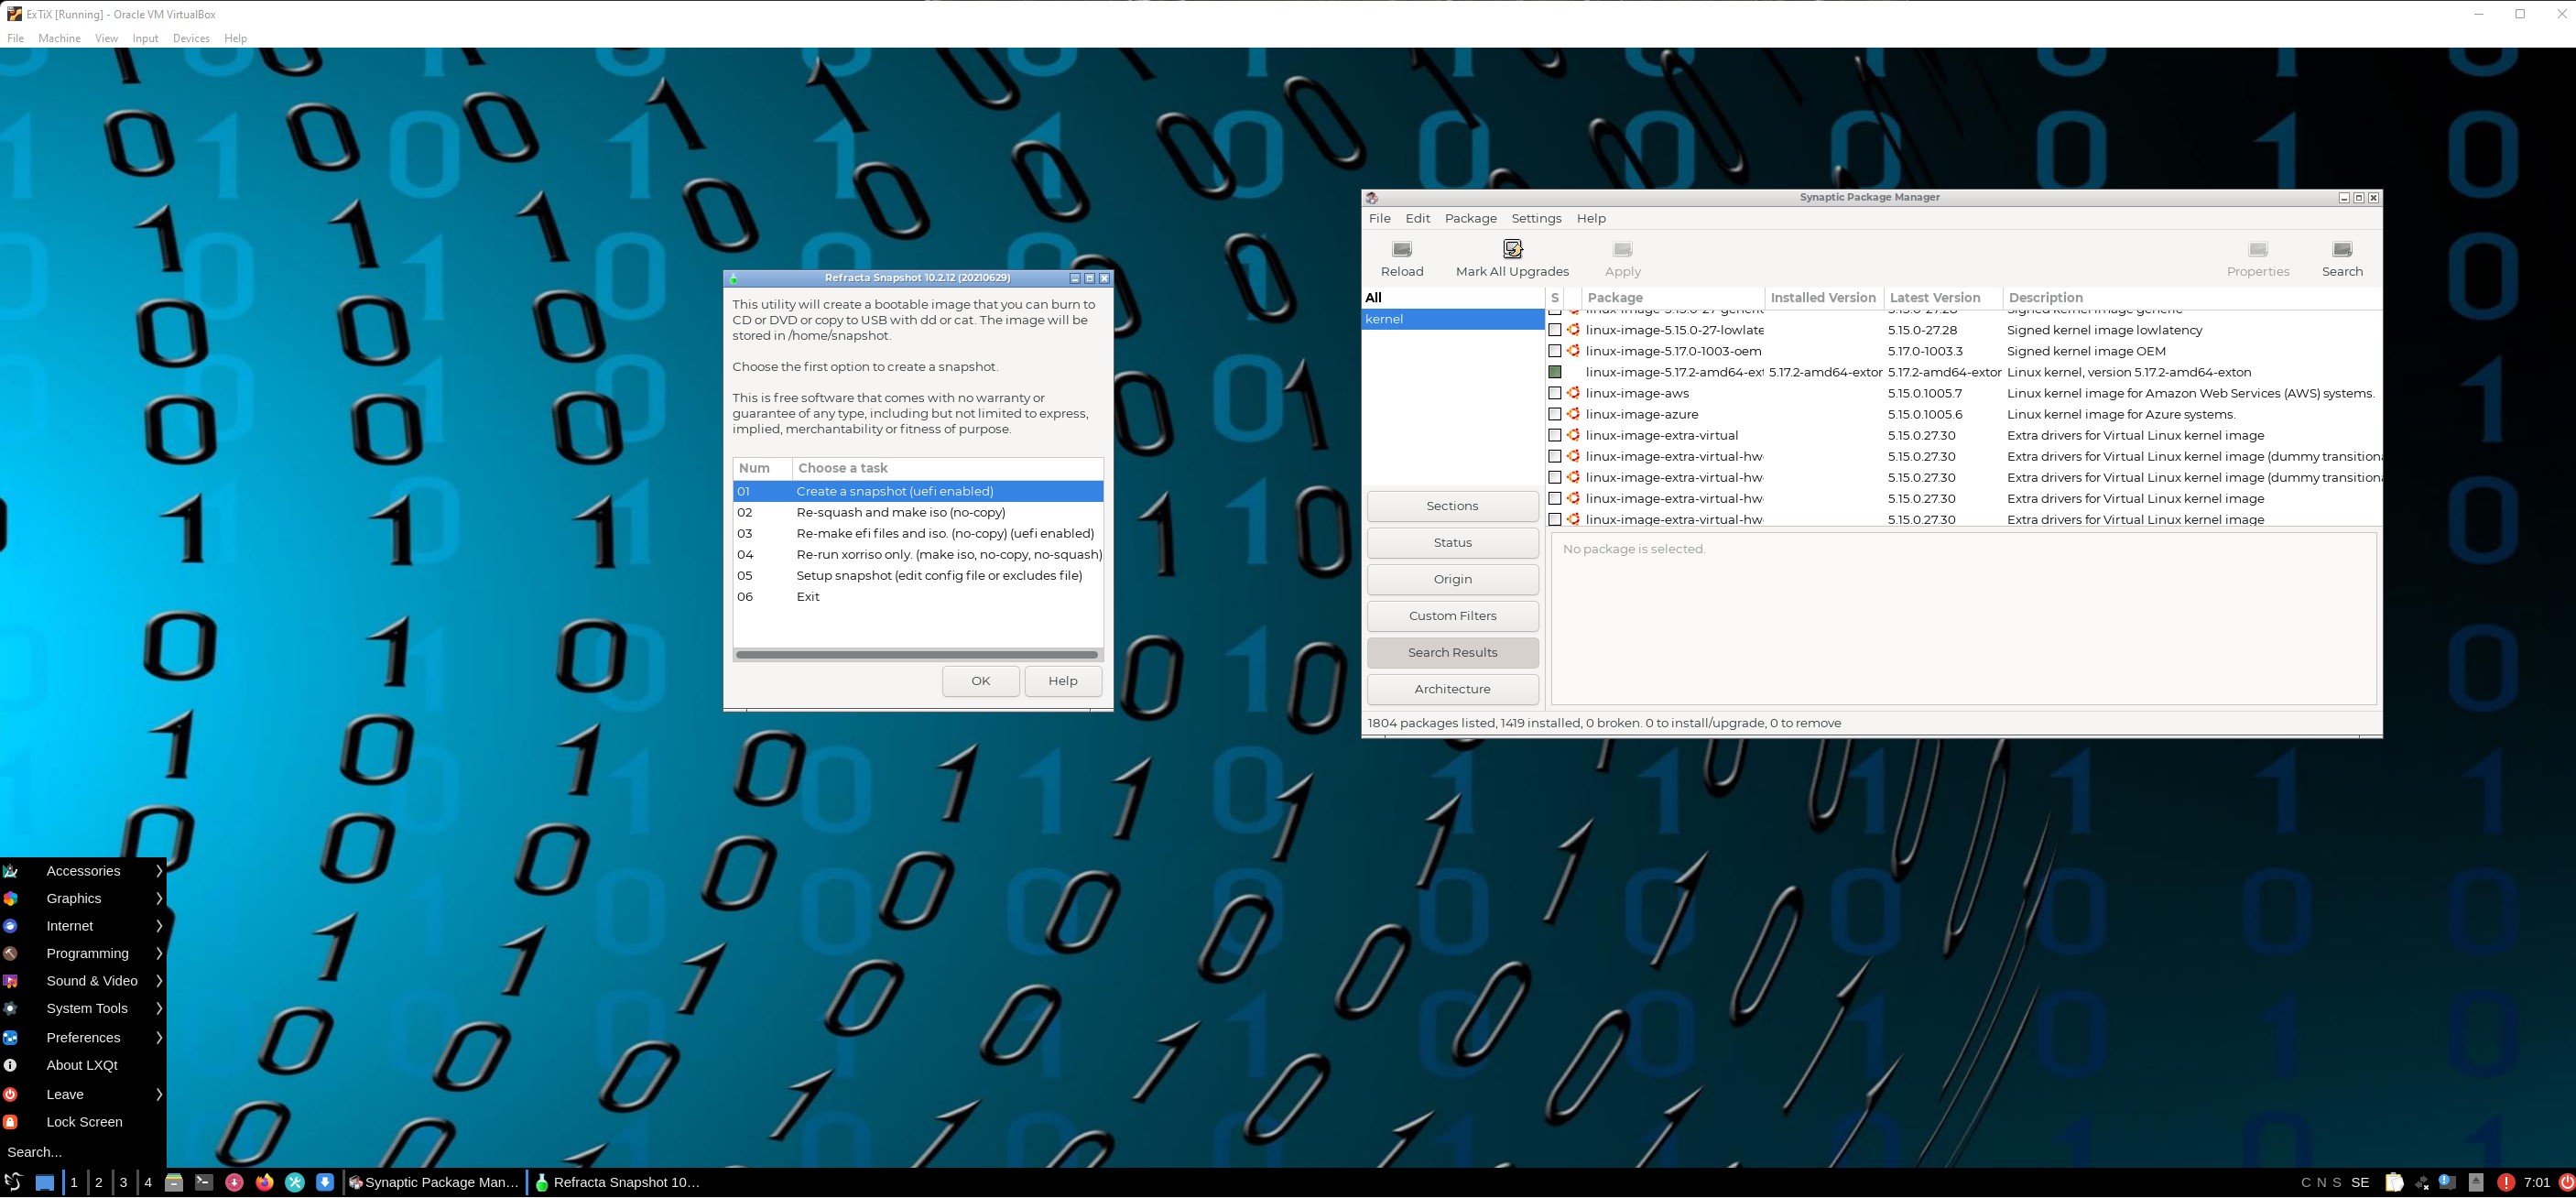Click Help button in Refracta Snapshot

pos(1063,681)
